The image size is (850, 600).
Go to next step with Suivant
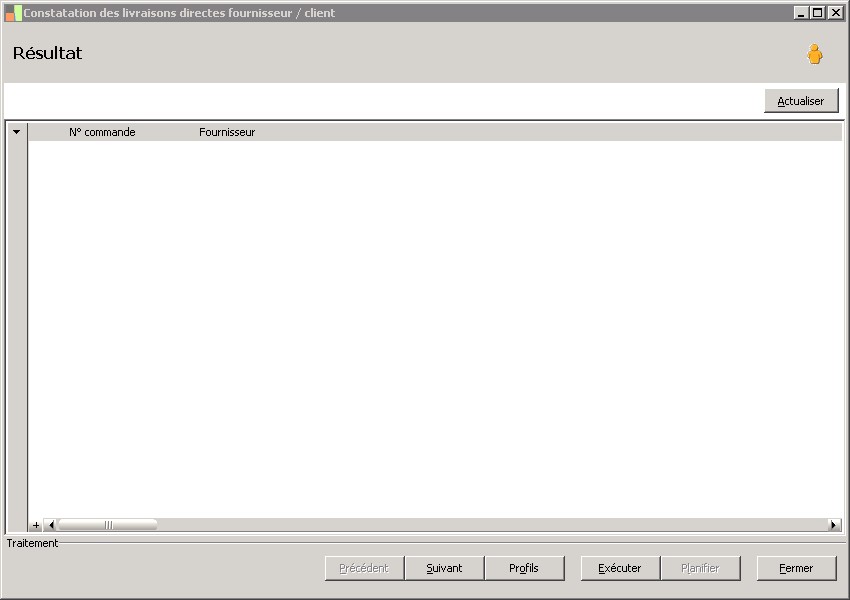[444, 568]
